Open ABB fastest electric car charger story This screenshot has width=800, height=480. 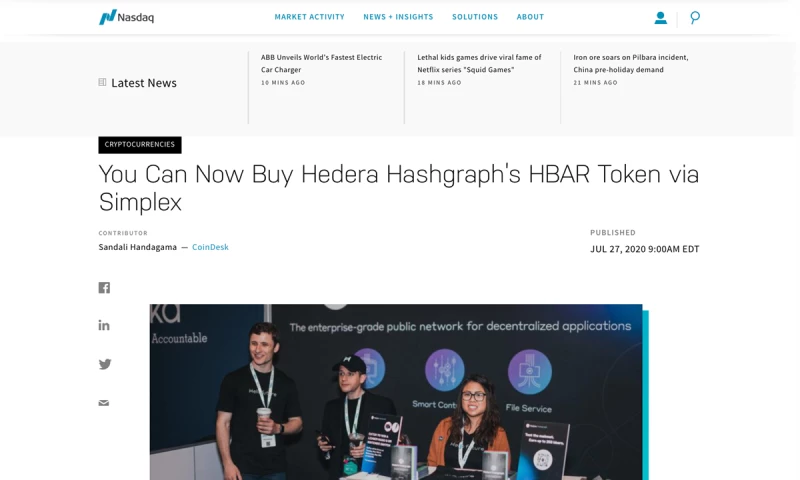(x=321, y=63)
